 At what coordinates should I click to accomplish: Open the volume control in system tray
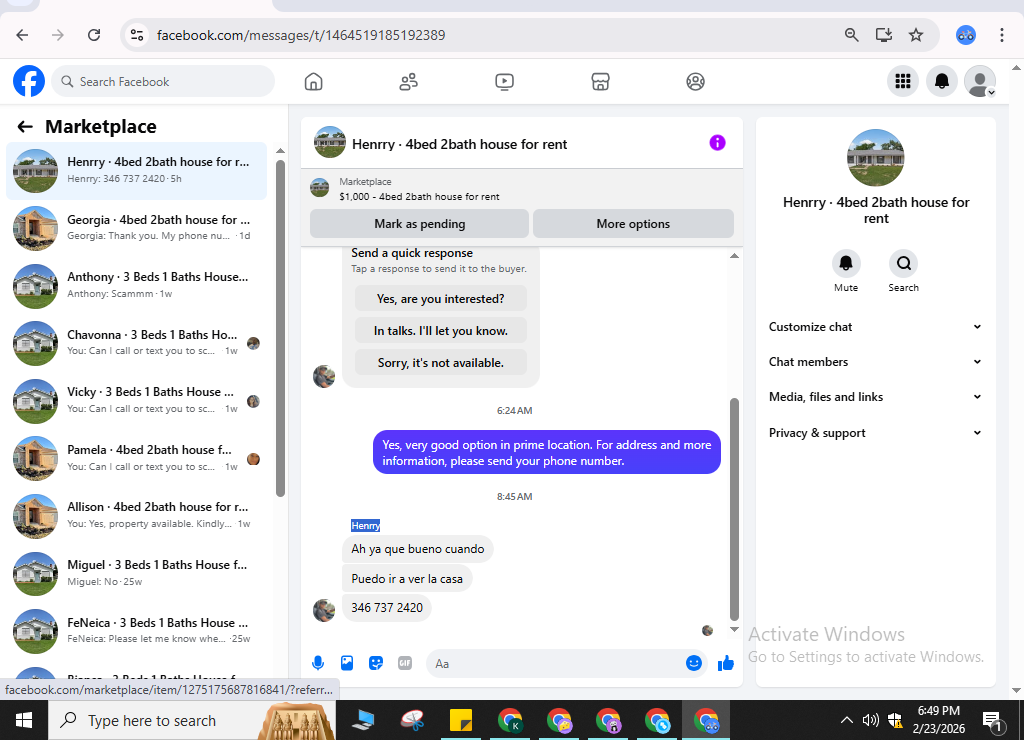(870, 720)
